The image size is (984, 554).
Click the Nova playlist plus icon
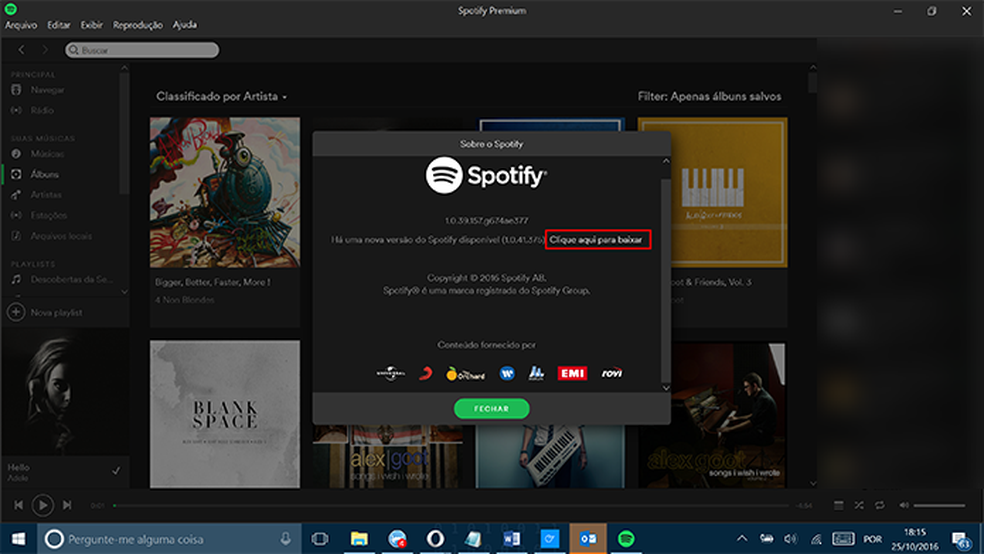point(16,312)
